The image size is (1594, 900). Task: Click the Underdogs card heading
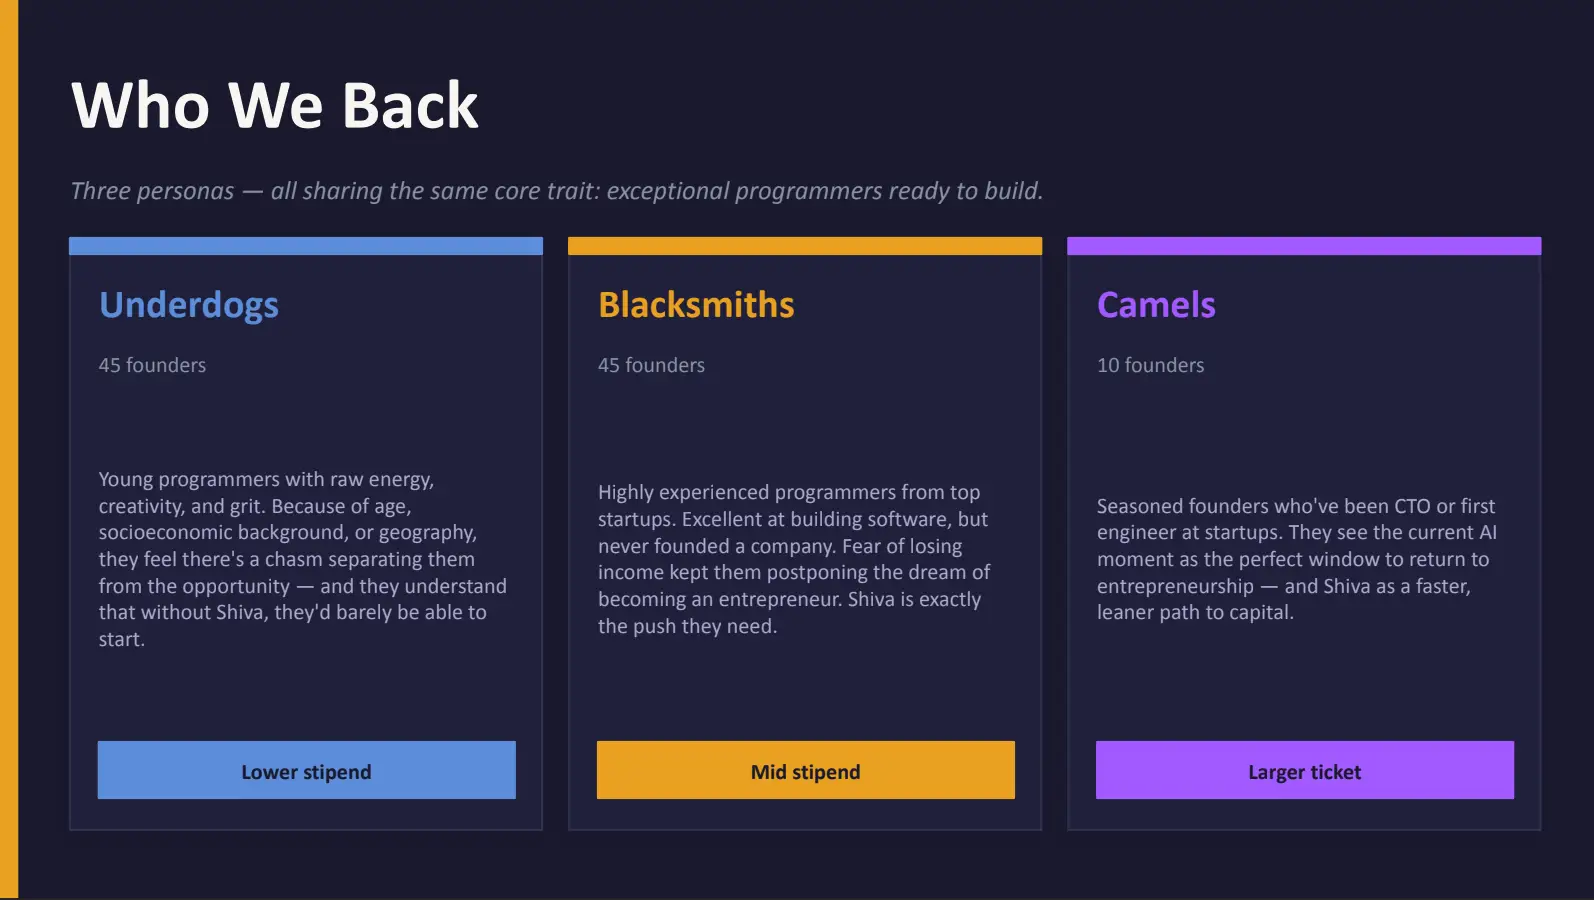[x=189, y=305]
